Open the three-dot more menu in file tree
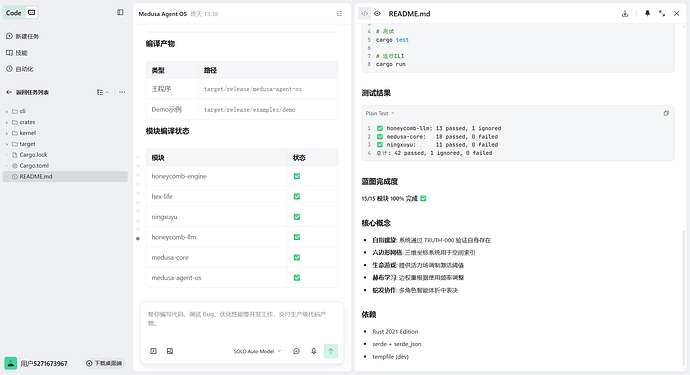This screenshot has height=375, width=690. coord(122,92)
